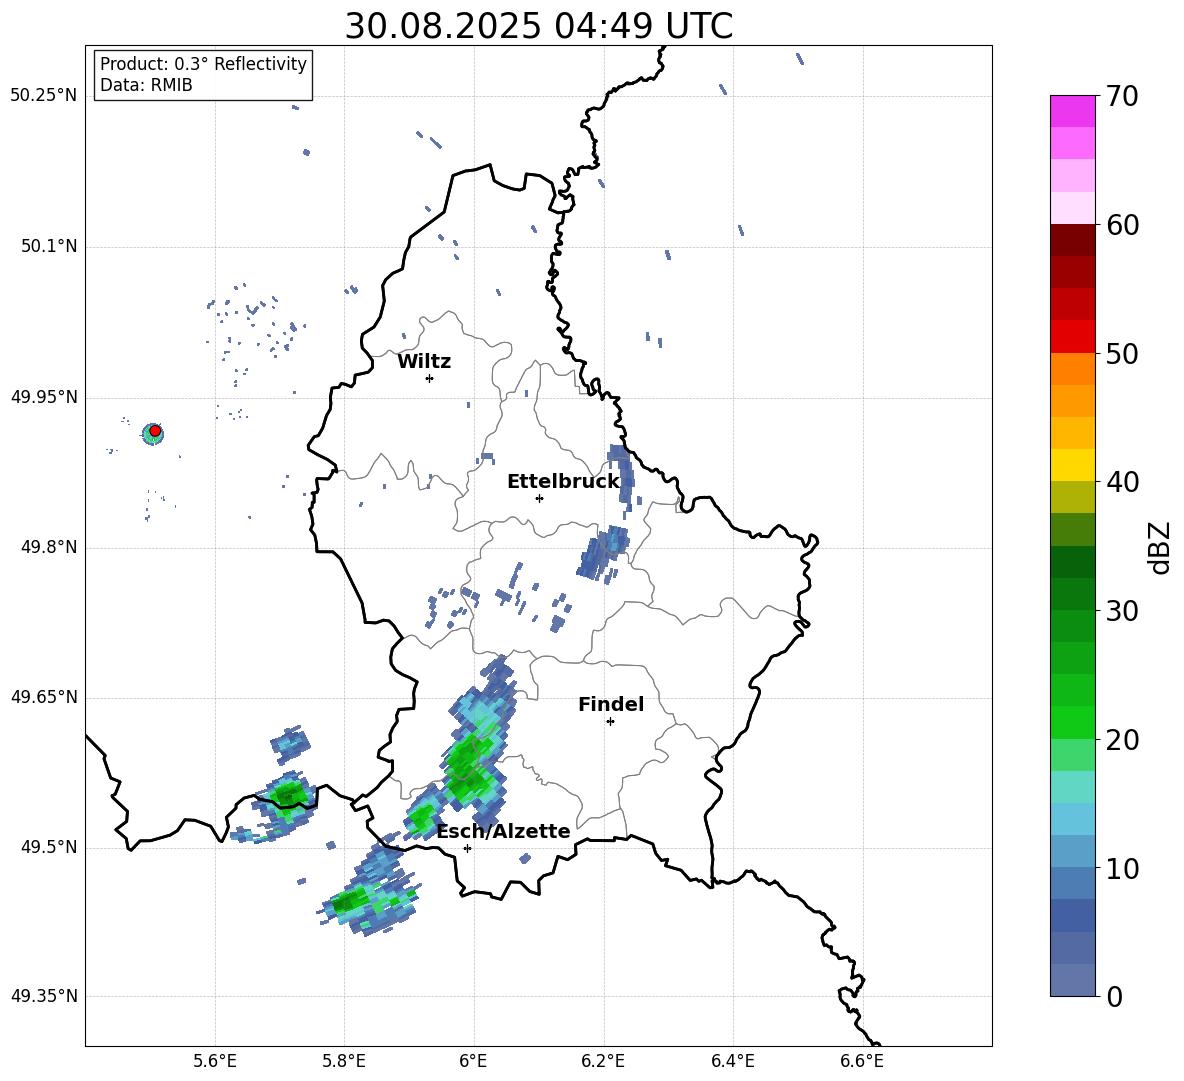Click the 5.8°E longitude label

(344, 1061)
